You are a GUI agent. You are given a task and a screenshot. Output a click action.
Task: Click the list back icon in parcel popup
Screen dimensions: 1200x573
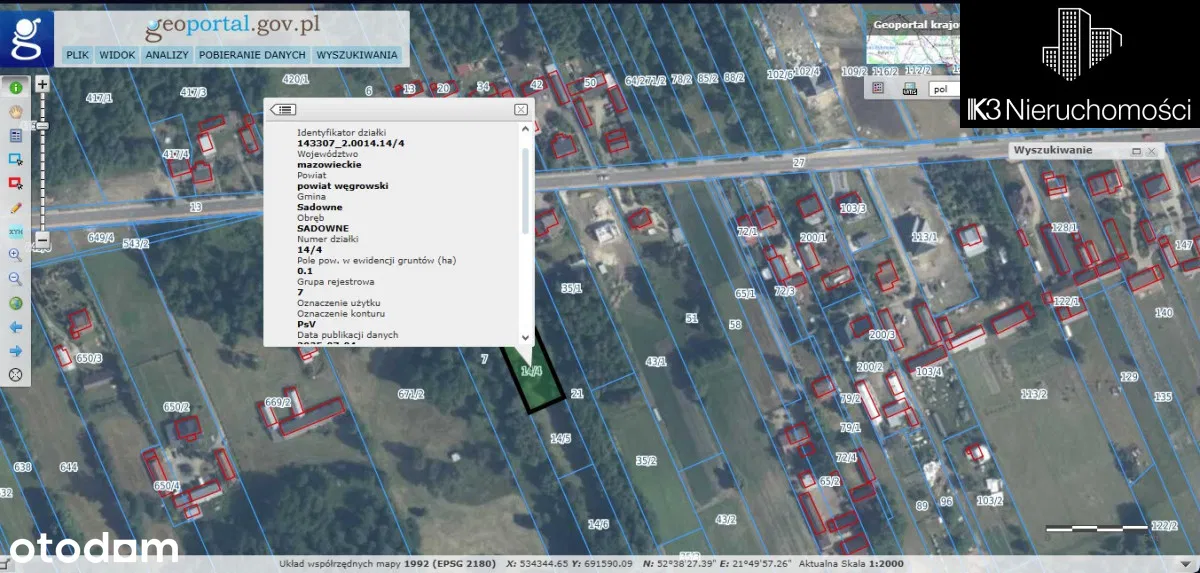pos(283,109)
